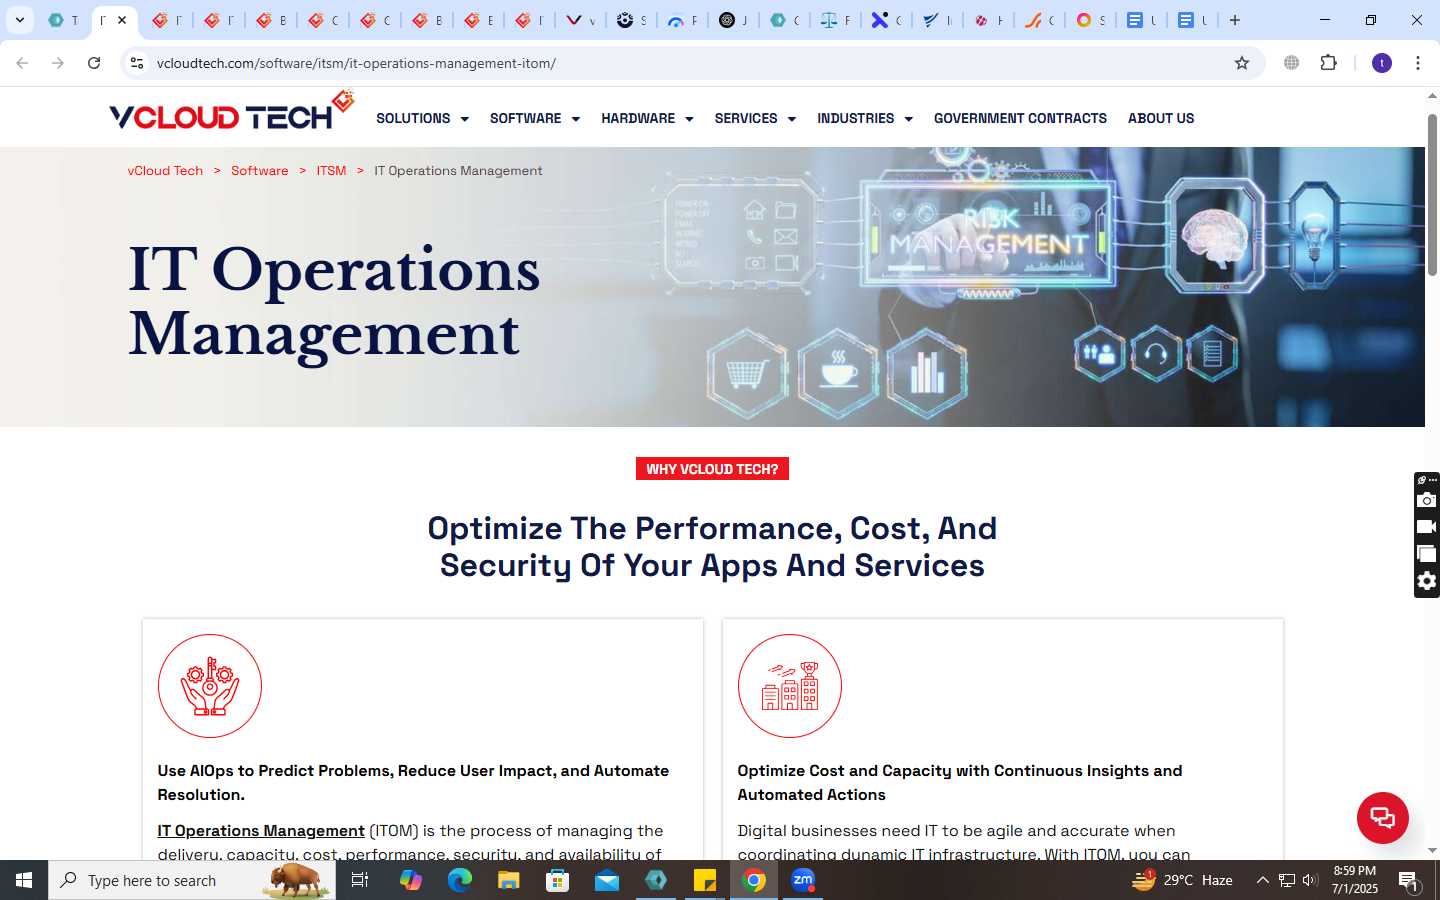Click the ITSM breadcrumb link
1440x900 pixels.
[331, 171]
